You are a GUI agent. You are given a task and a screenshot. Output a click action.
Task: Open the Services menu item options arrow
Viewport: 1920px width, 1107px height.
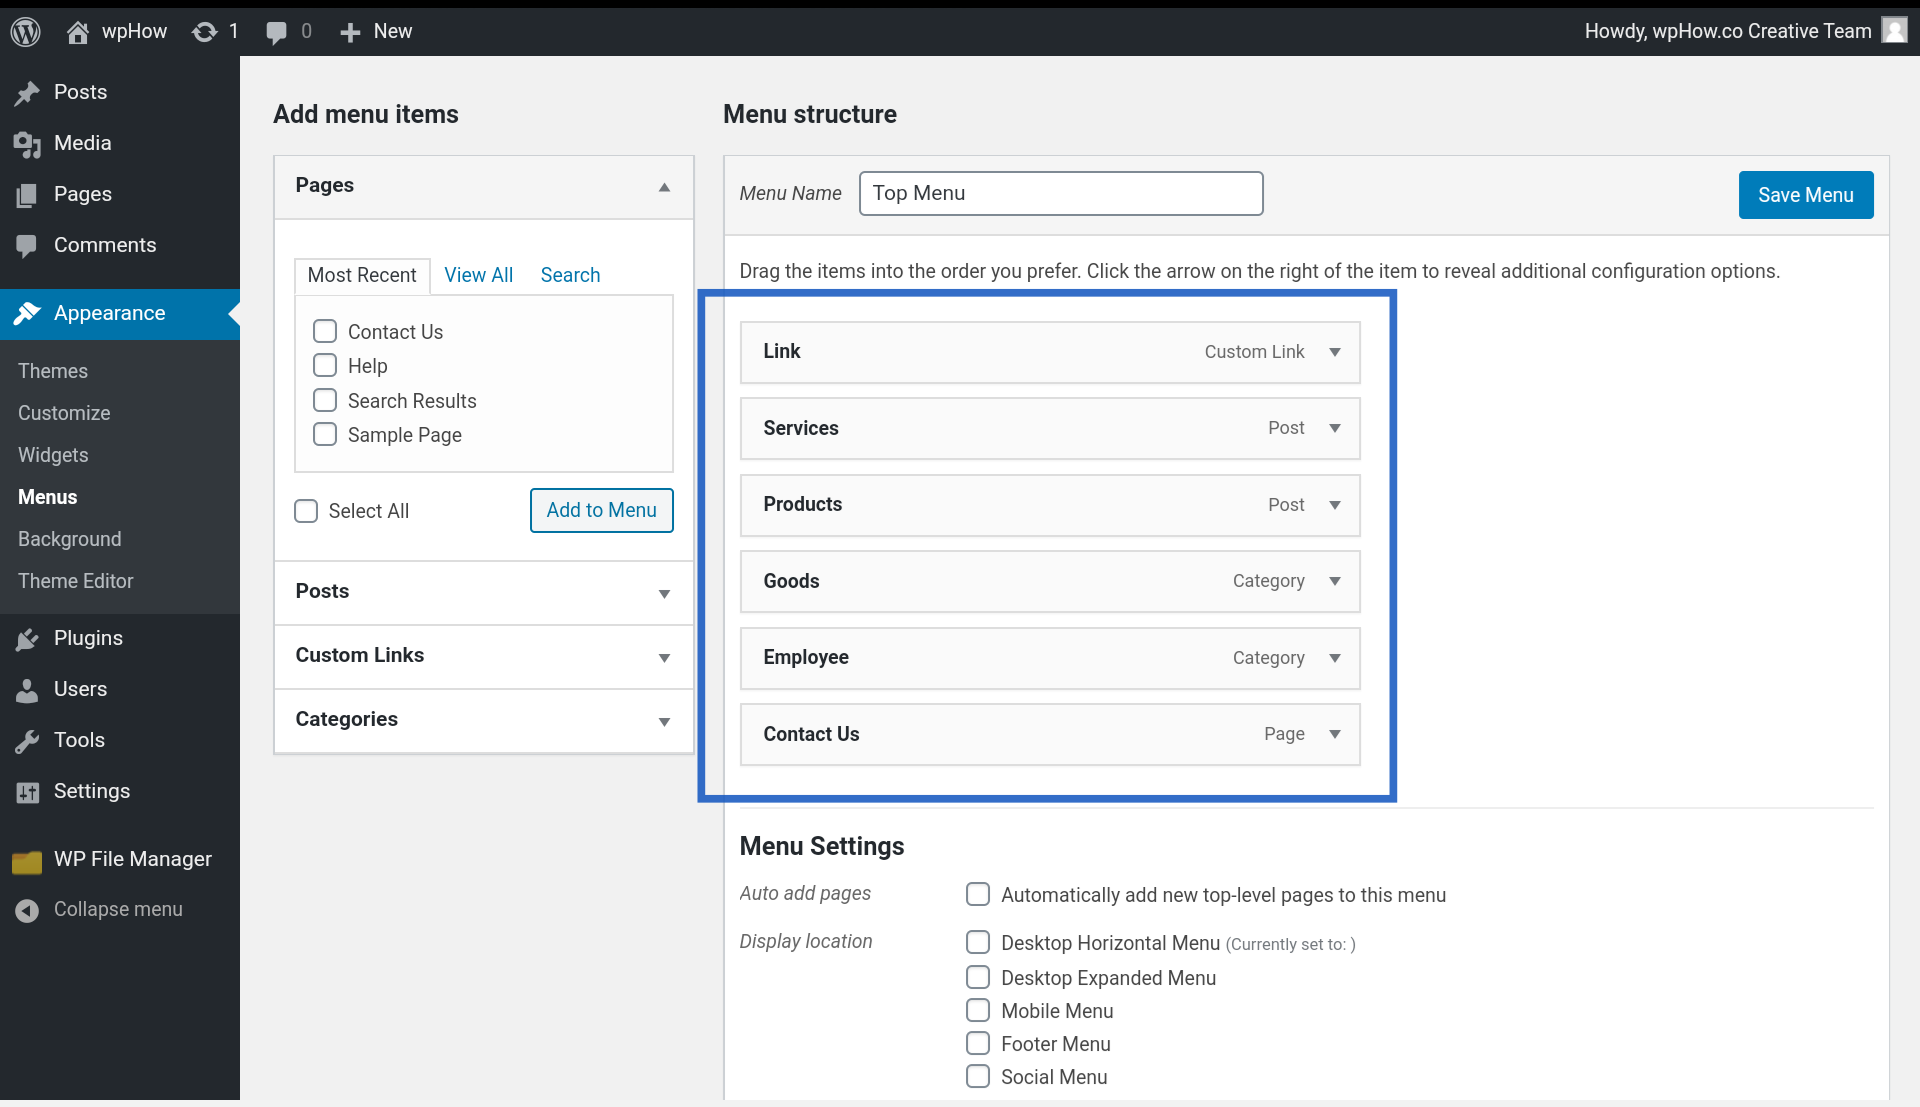[x=1335, y=428]
